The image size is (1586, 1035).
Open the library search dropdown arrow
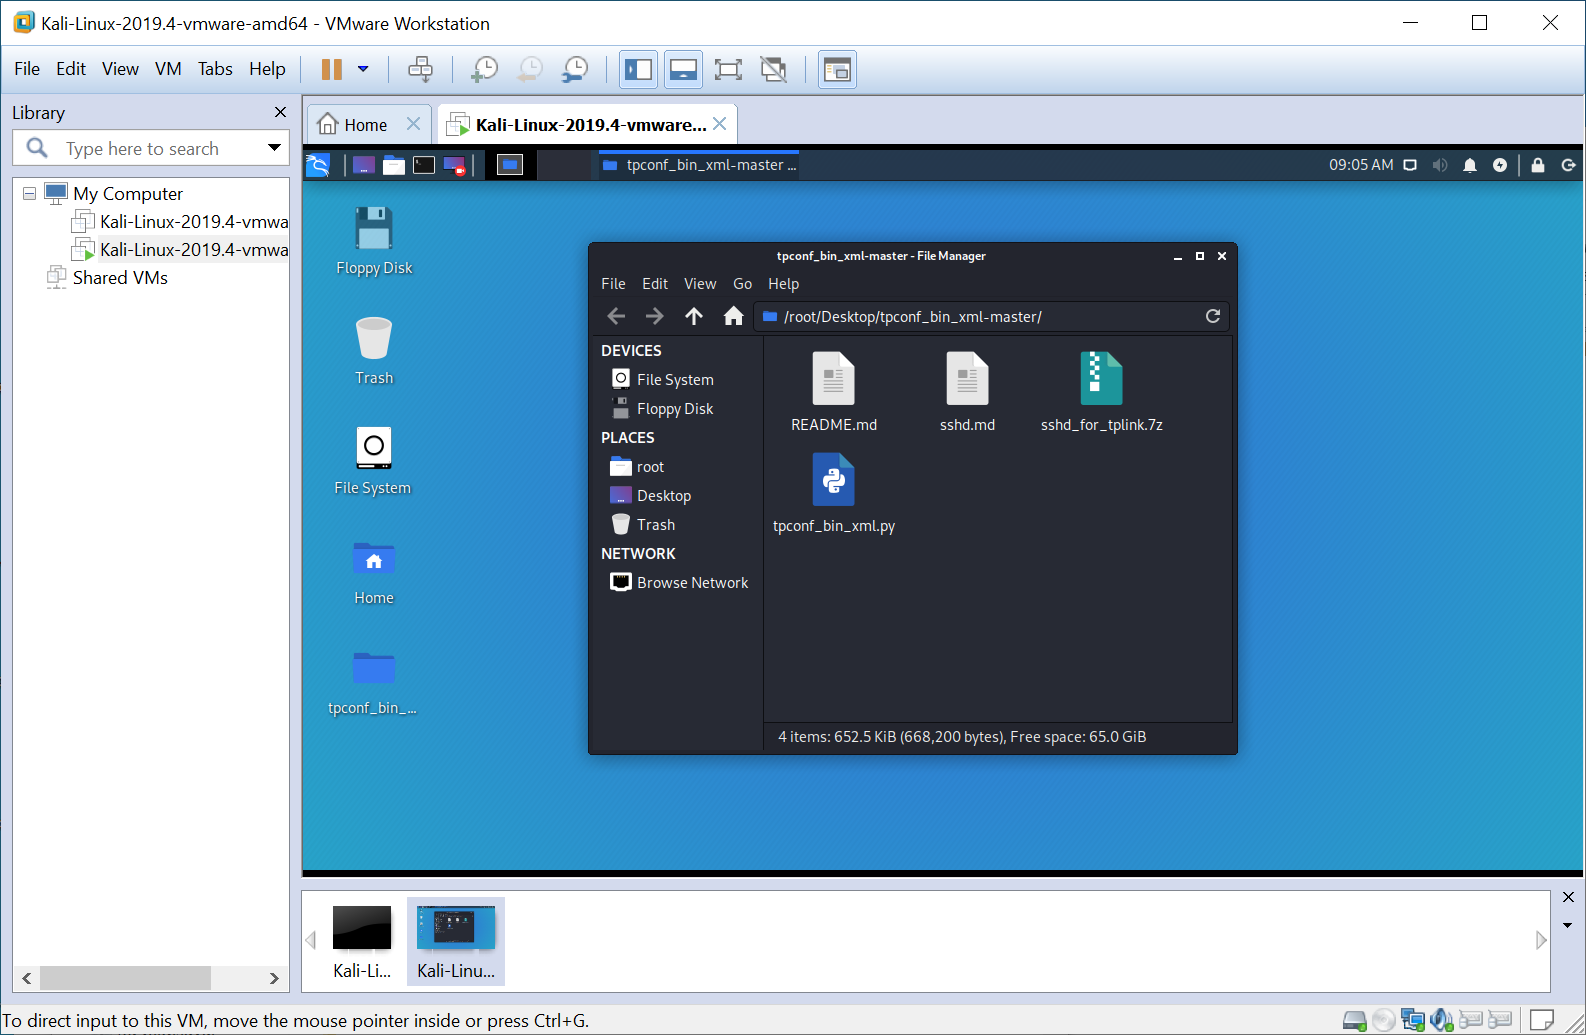coord(274,148)
